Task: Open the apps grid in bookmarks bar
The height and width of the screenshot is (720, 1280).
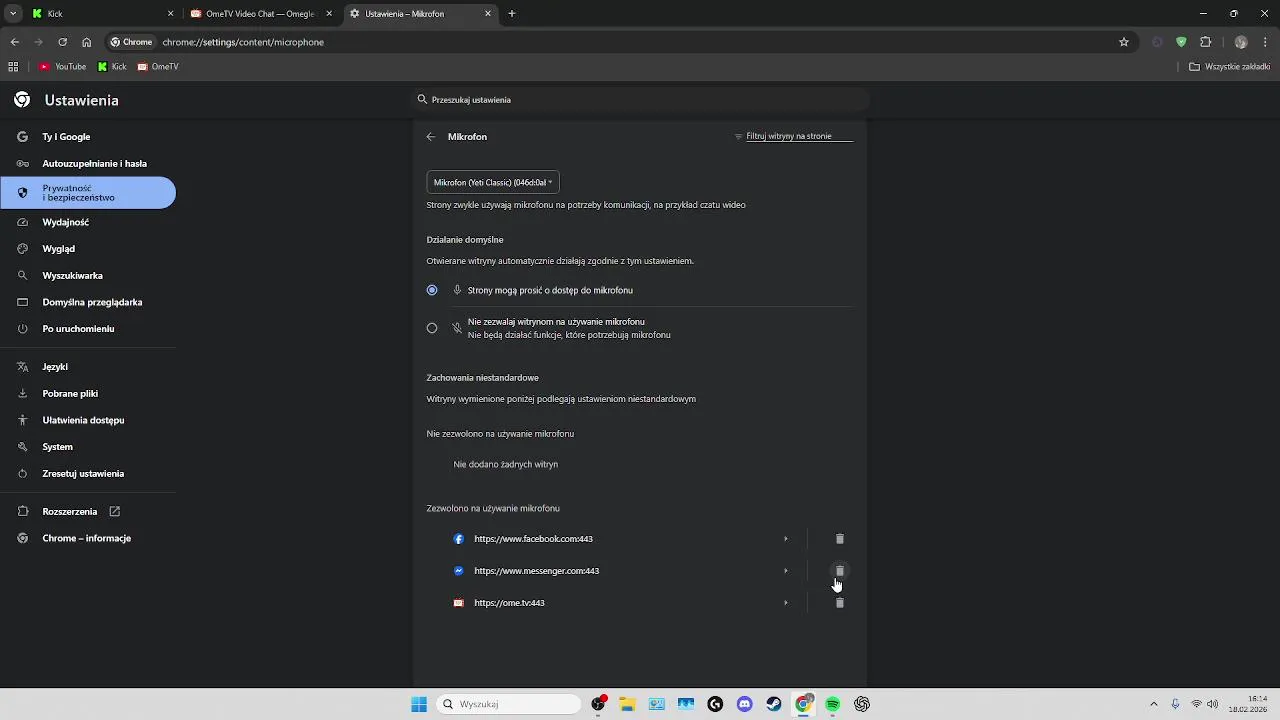Action: (13, 67)
